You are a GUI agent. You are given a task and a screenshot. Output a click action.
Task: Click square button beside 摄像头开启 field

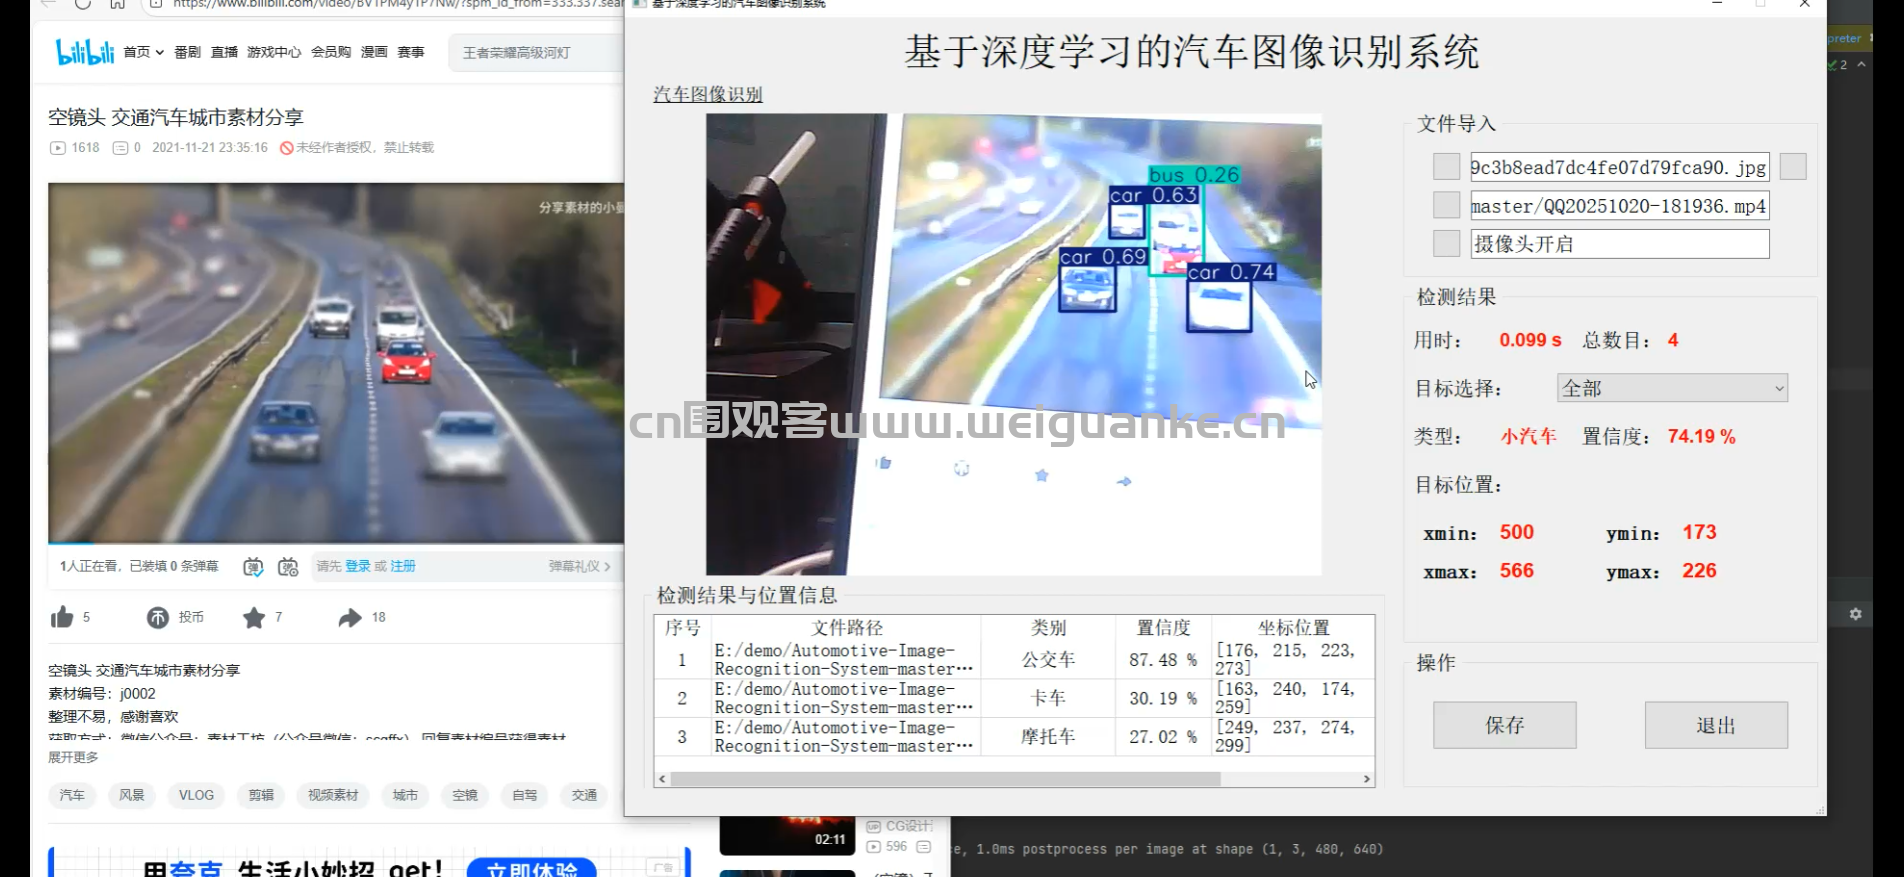pos(1446,243)
